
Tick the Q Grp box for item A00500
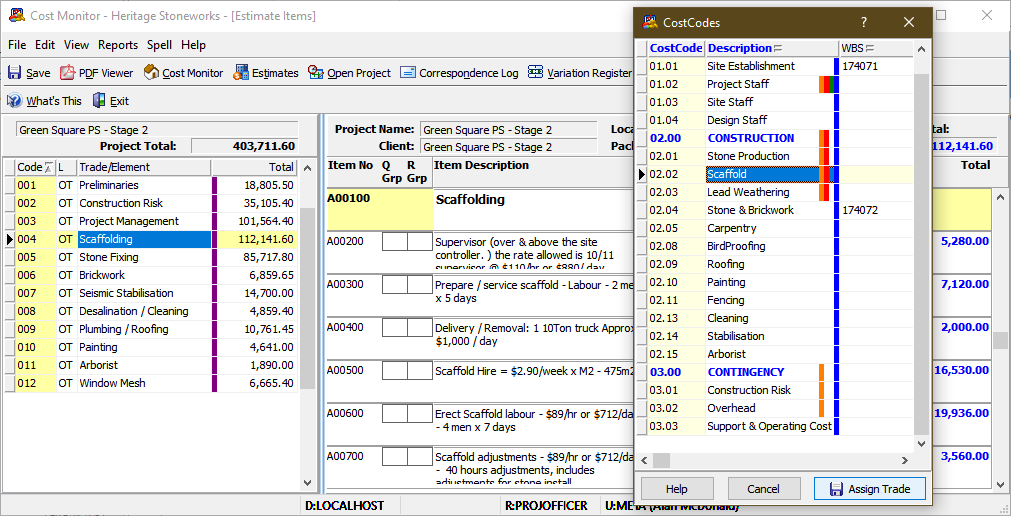click(x=395, y=371)
